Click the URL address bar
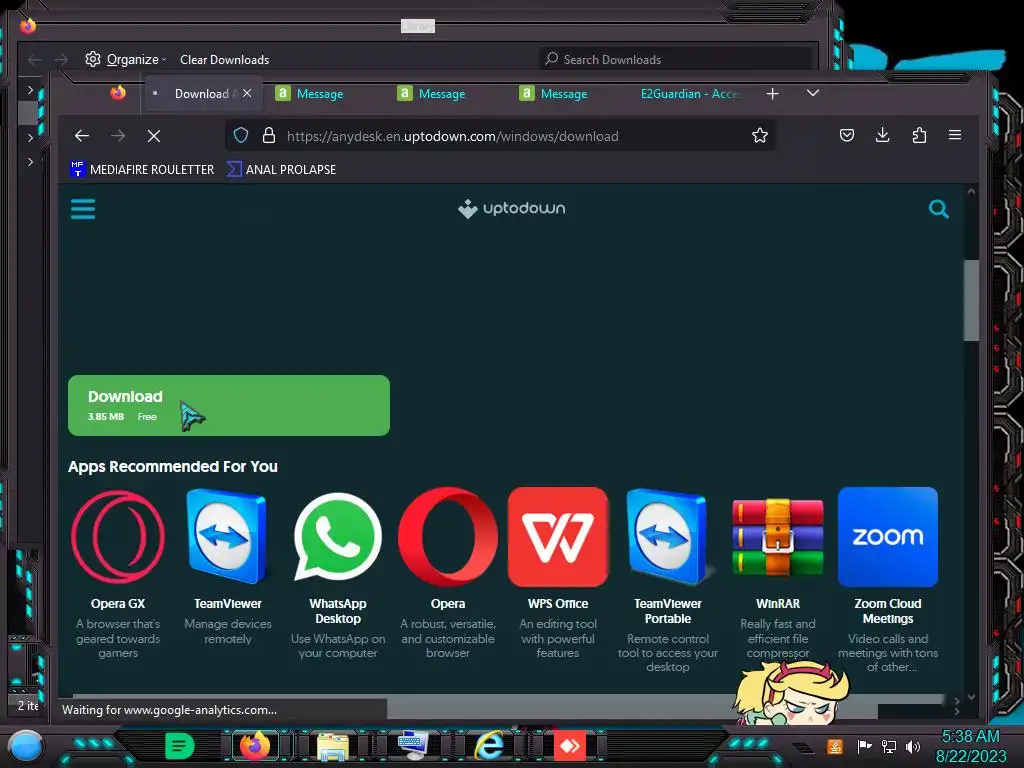 (x=500, y=136)
